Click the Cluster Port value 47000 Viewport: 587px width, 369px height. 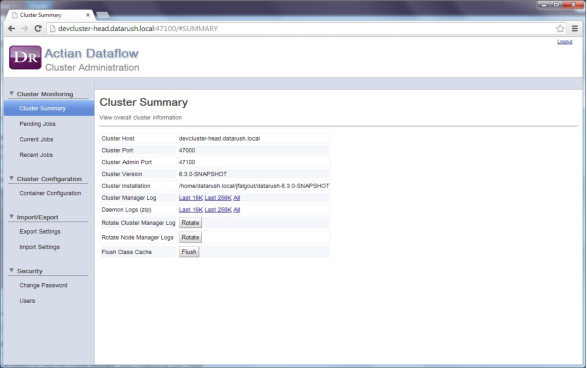click(x=187, y=150)
